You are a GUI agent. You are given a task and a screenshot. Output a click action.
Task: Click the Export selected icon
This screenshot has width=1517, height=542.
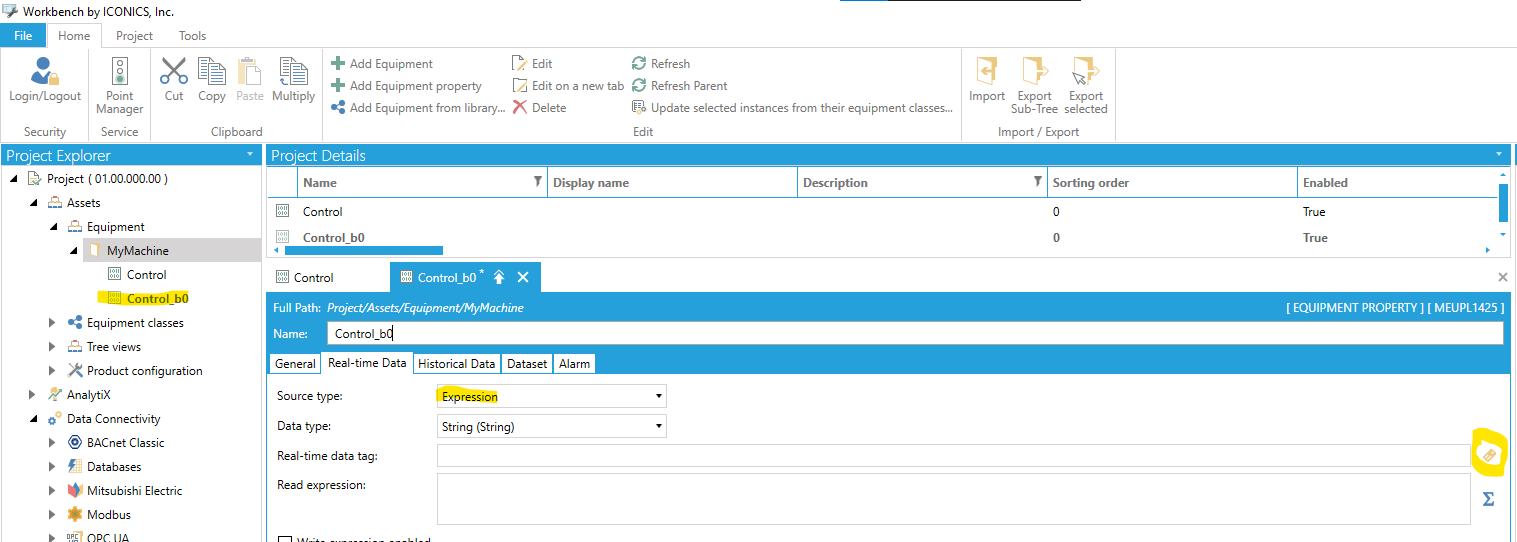(x=1085, y=86)
